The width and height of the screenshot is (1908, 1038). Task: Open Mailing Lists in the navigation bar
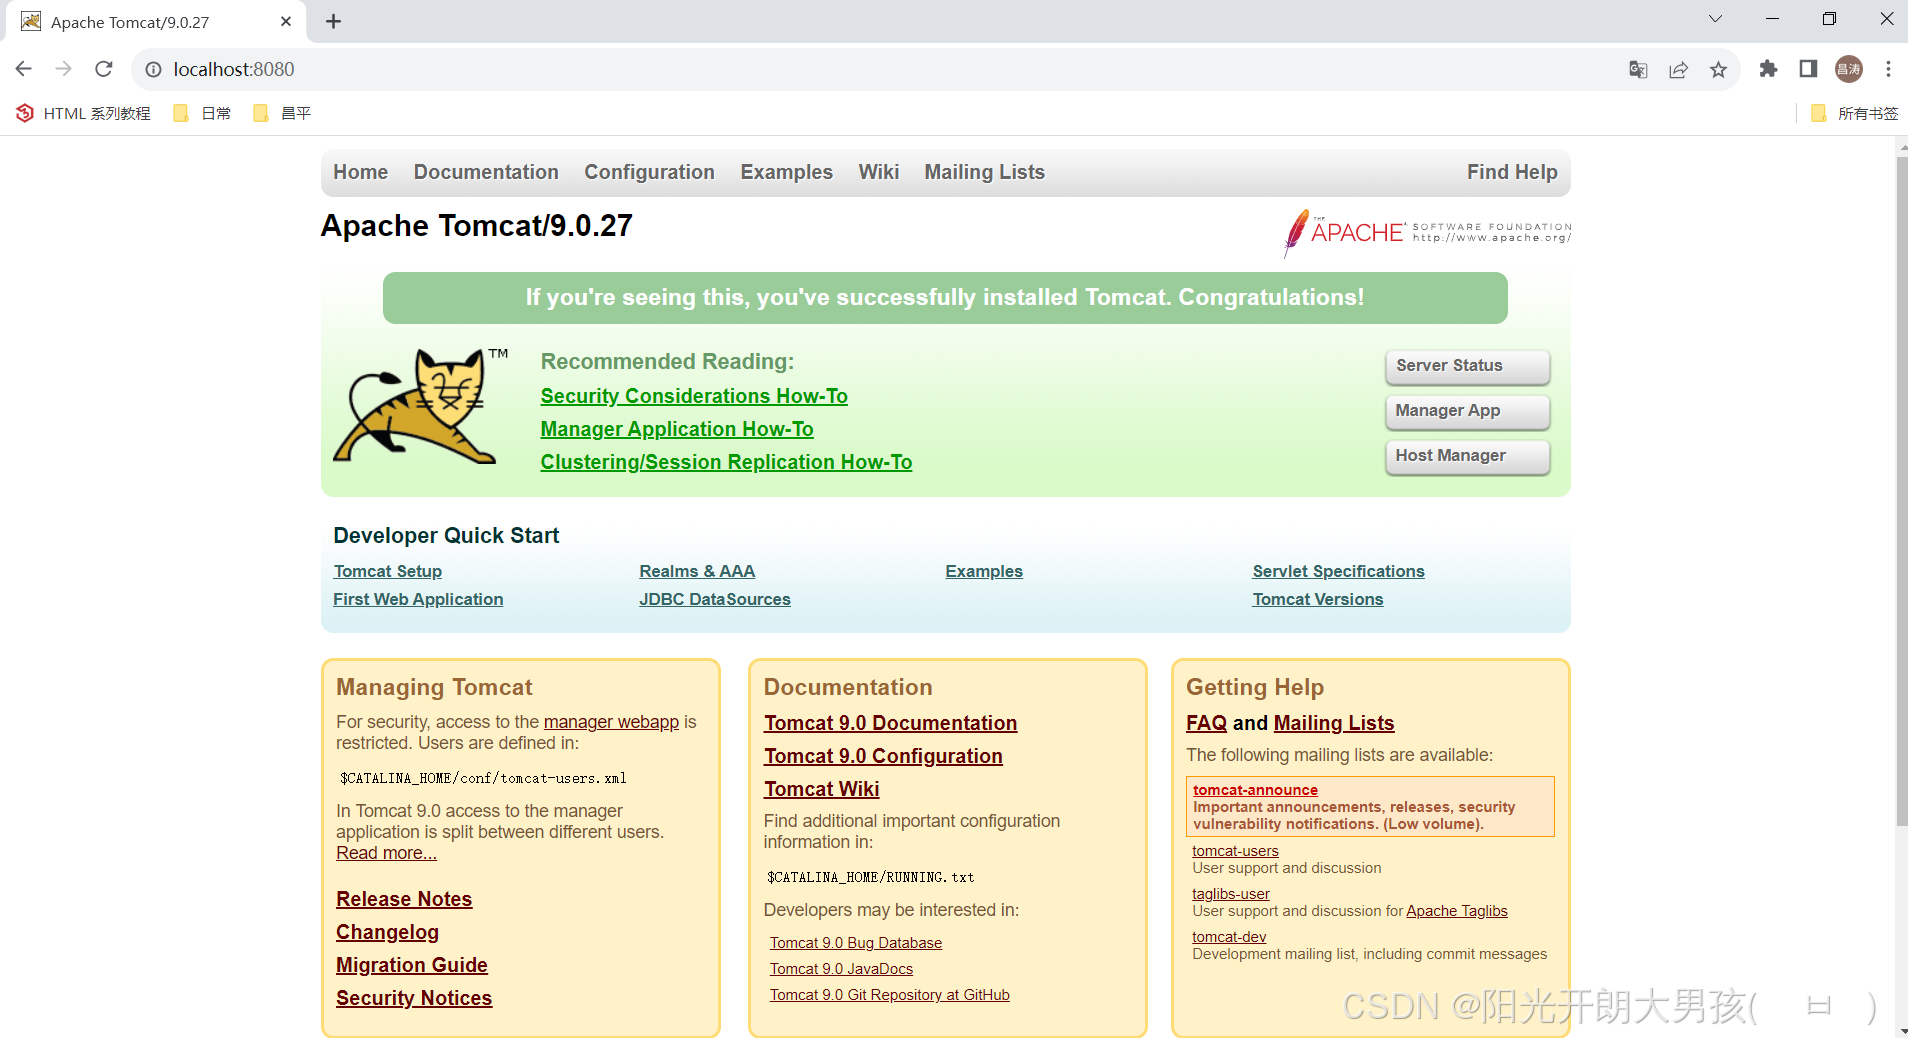(984, 172)
